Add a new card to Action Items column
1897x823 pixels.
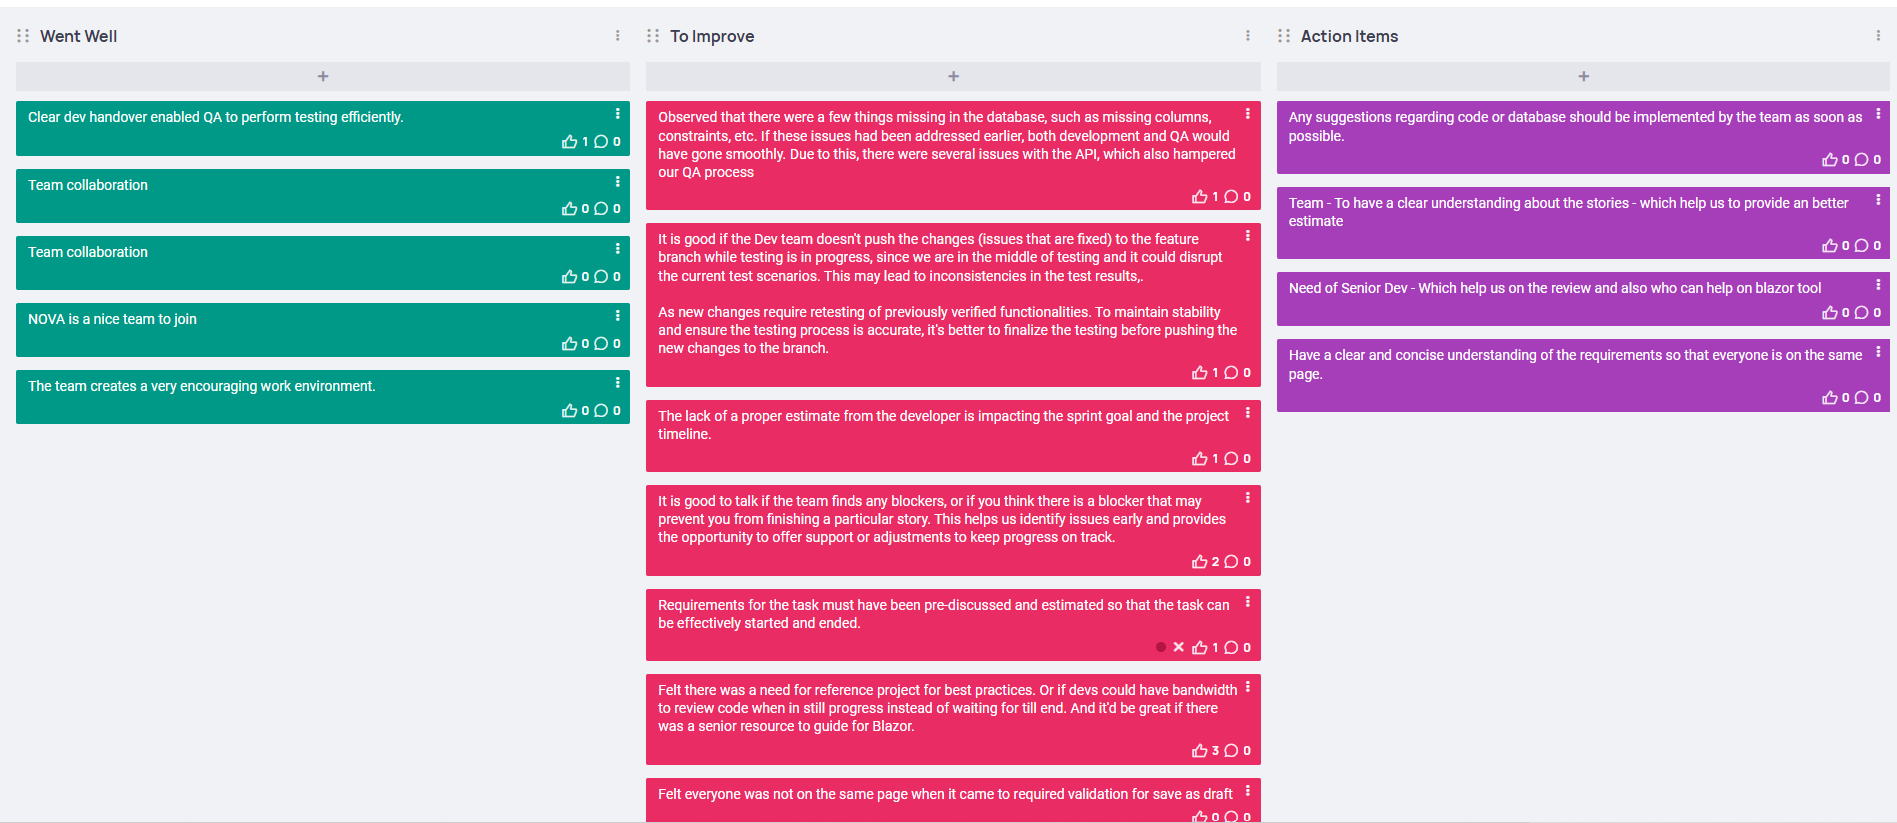pyautogui.click(x=1583, y=76)
